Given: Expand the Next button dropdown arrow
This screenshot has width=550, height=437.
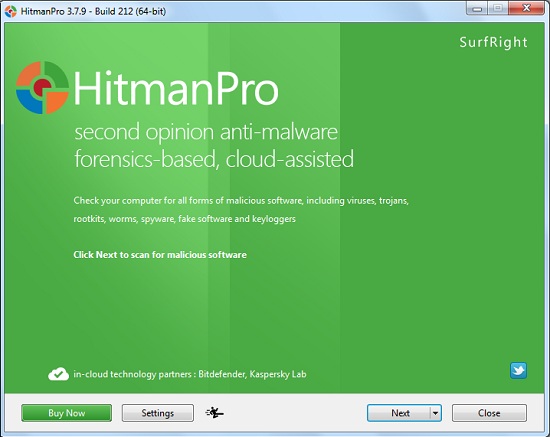Looking at the screenshot, I should tap(435, 413).
